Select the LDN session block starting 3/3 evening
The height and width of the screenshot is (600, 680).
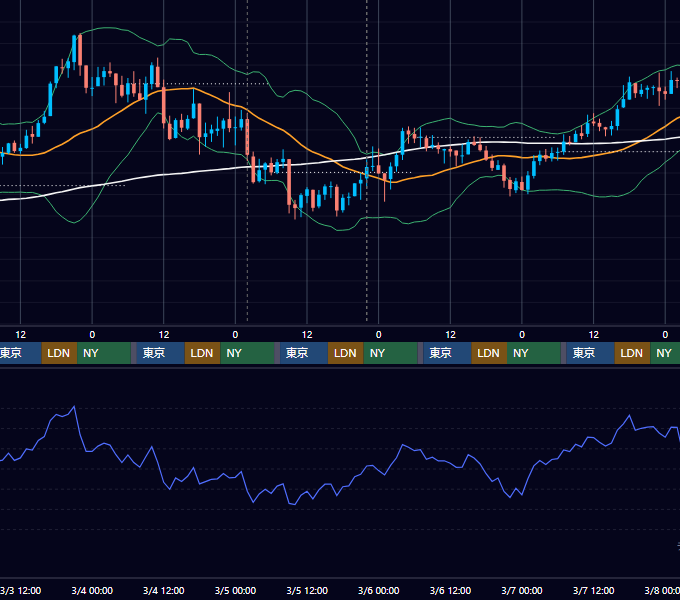coord(59,353)
